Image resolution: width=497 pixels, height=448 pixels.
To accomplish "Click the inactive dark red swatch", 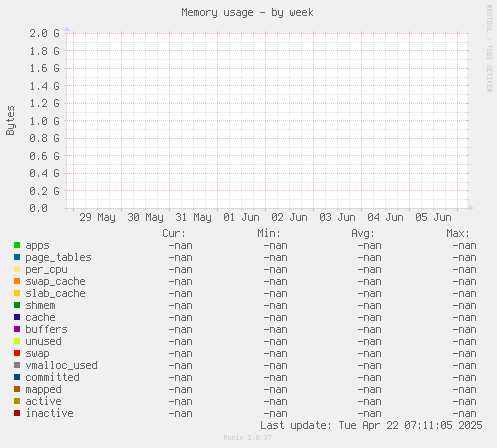I will 17,413.
